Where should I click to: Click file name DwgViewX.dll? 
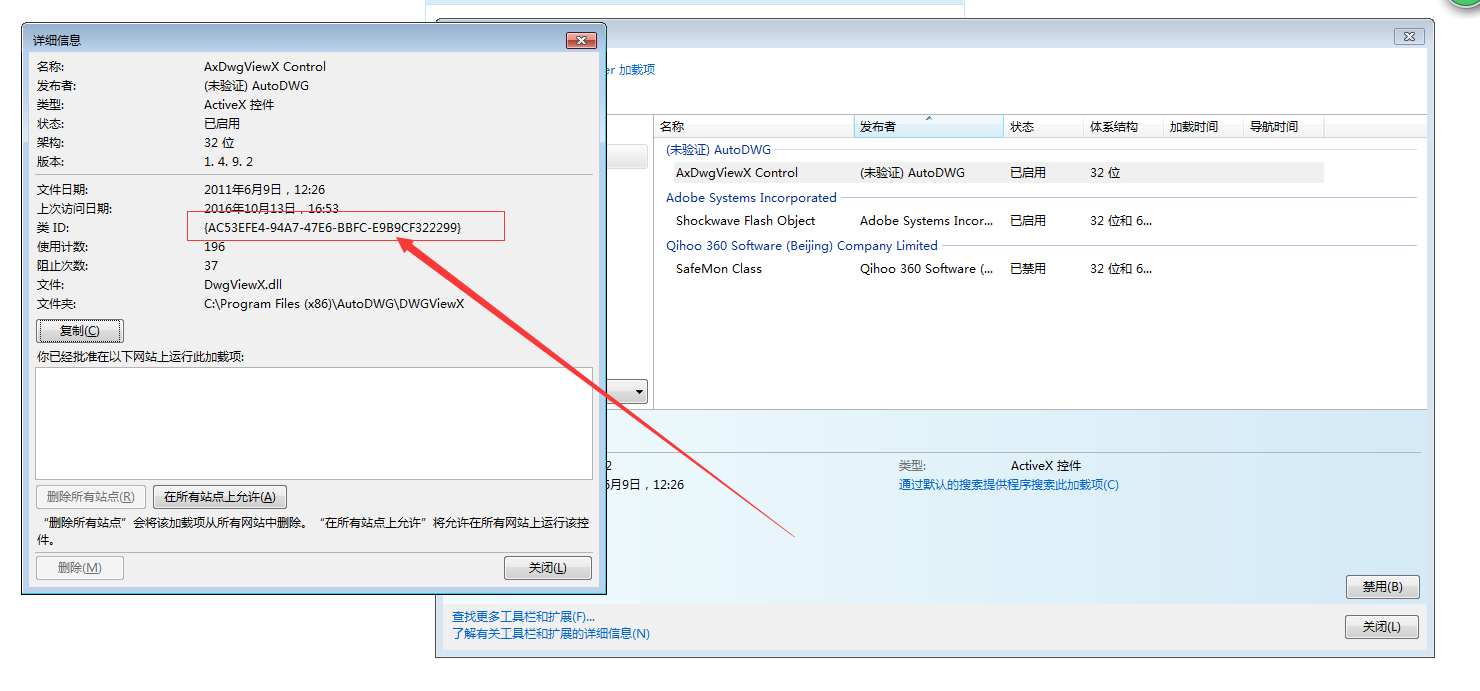tap(243, 285)
